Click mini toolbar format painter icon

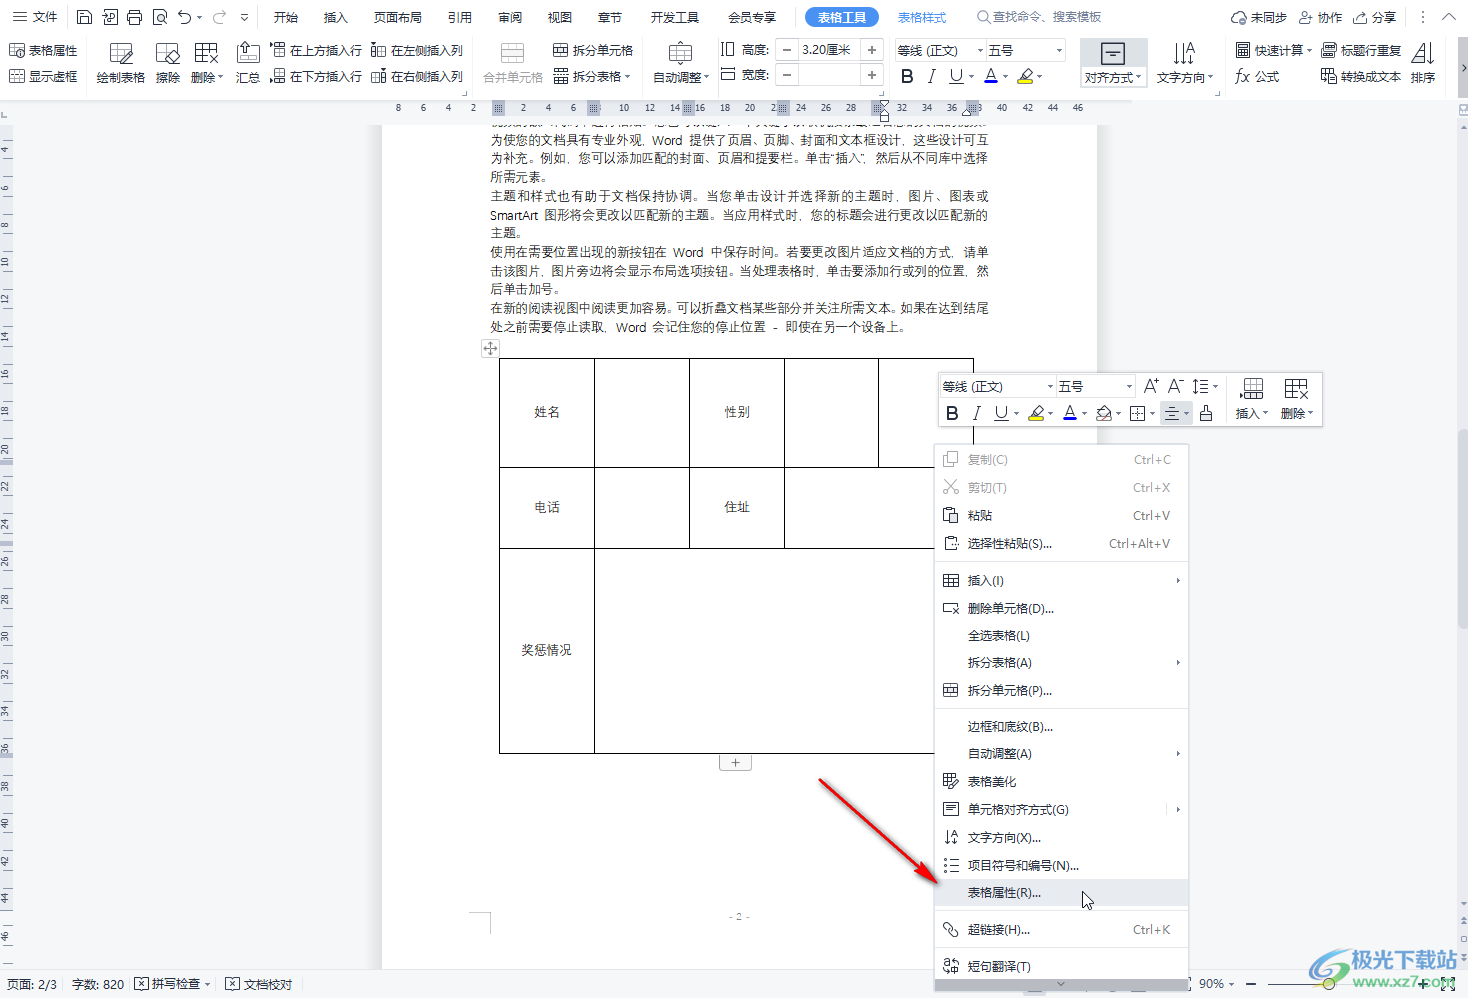tap(1206, 413)
